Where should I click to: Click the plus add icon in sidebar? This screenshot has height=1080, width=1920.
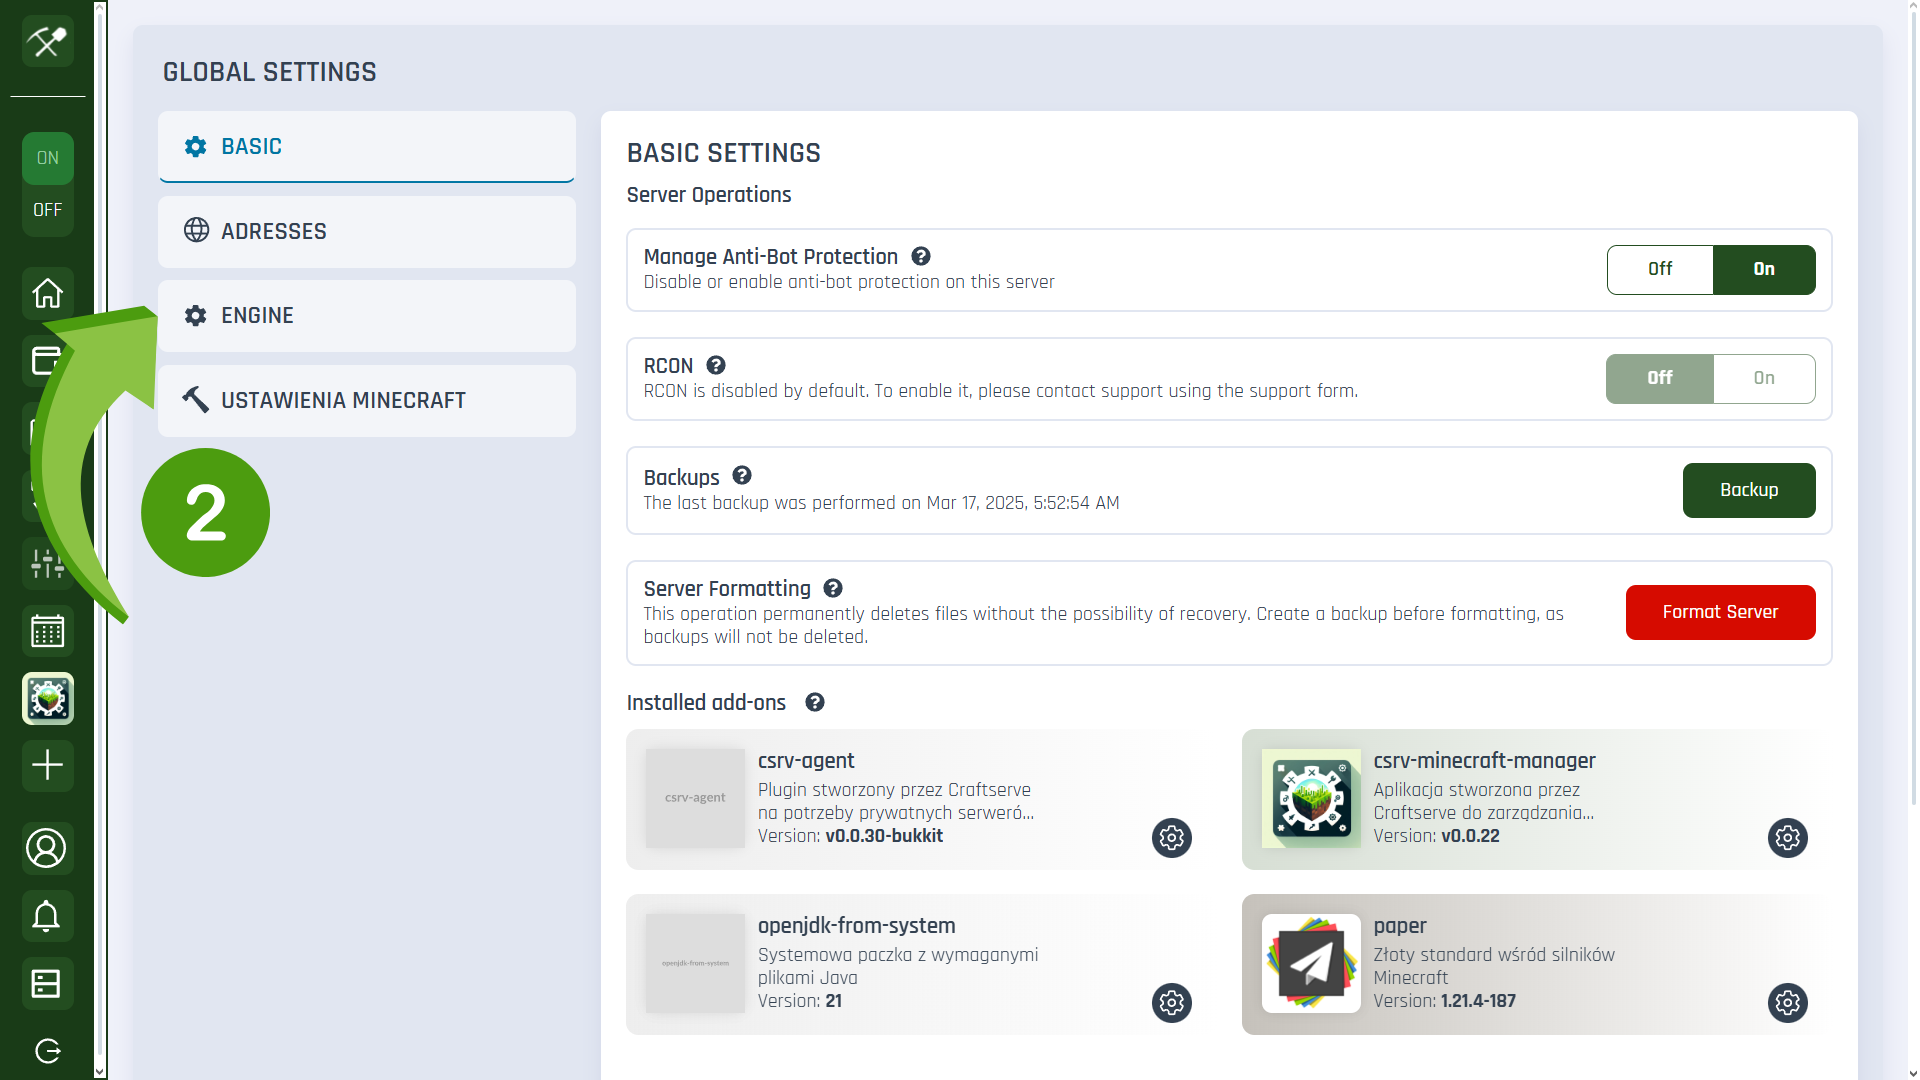pyautogui.click(x=47, y=766)
